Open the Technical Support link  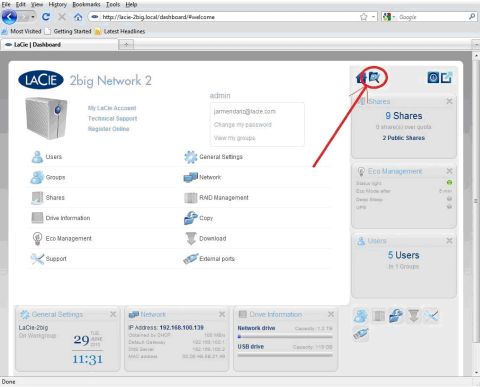(x=112, y=118)
